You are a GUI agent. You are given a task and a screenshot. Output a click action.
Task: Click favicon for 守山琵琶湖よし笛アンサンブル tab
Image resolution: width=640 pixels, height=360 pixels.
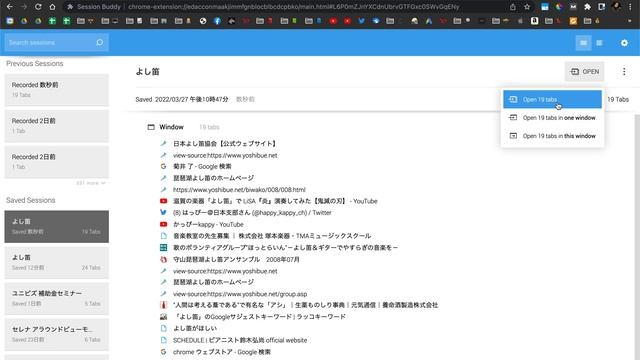pos(163,260)
